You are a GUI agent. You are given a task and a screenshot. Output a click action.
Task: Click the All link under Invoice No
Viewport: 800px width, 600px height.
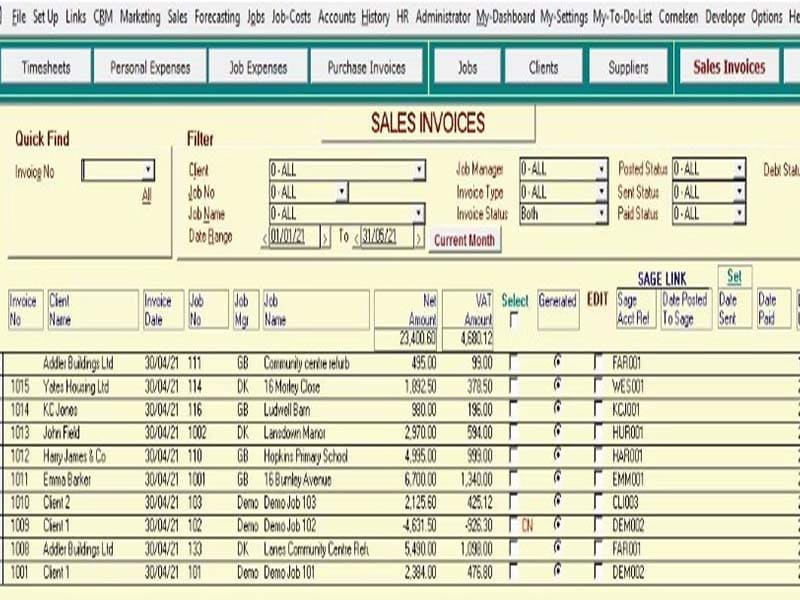click(x=147, y=195)
